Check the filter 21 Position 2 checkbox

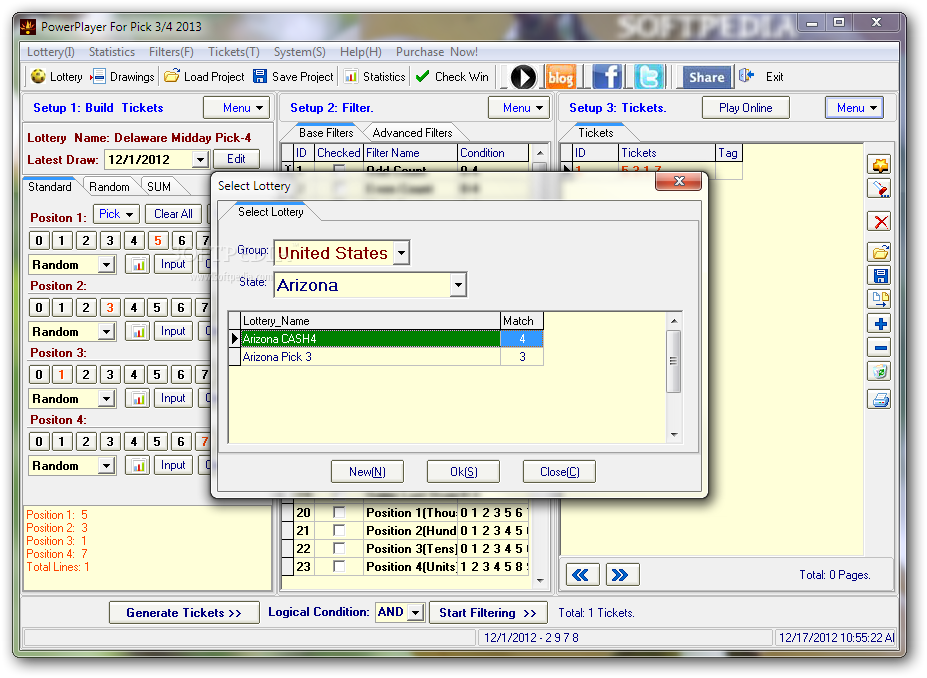coord(339,530)
